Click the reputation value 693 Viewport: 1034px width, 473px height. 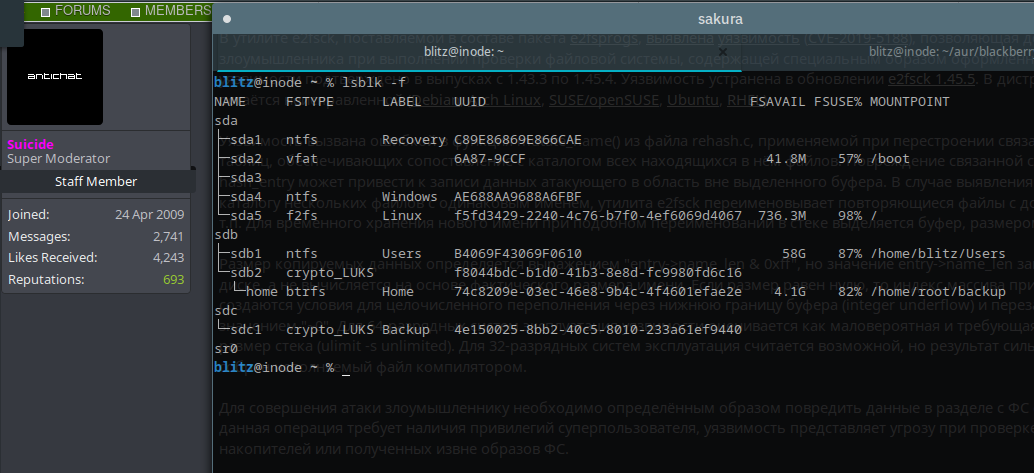pos(173,280)
